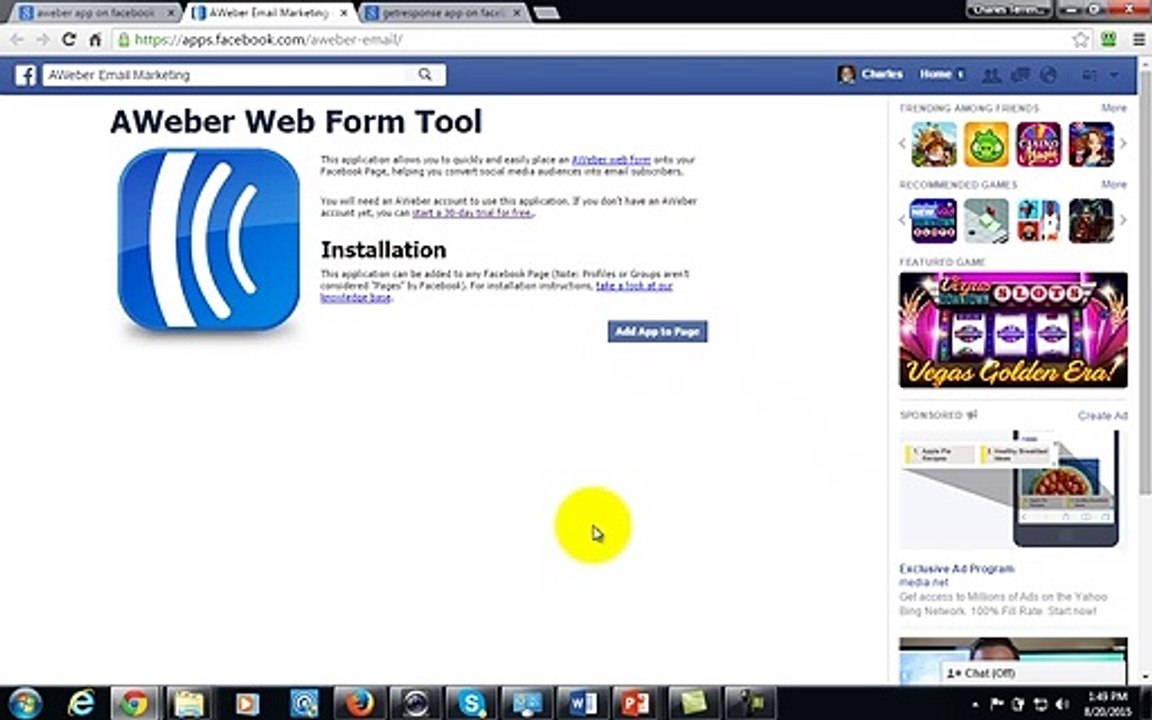Open the Chrome hamburger menu
Screen dimensions: 1152x720
click(1138, 40)
